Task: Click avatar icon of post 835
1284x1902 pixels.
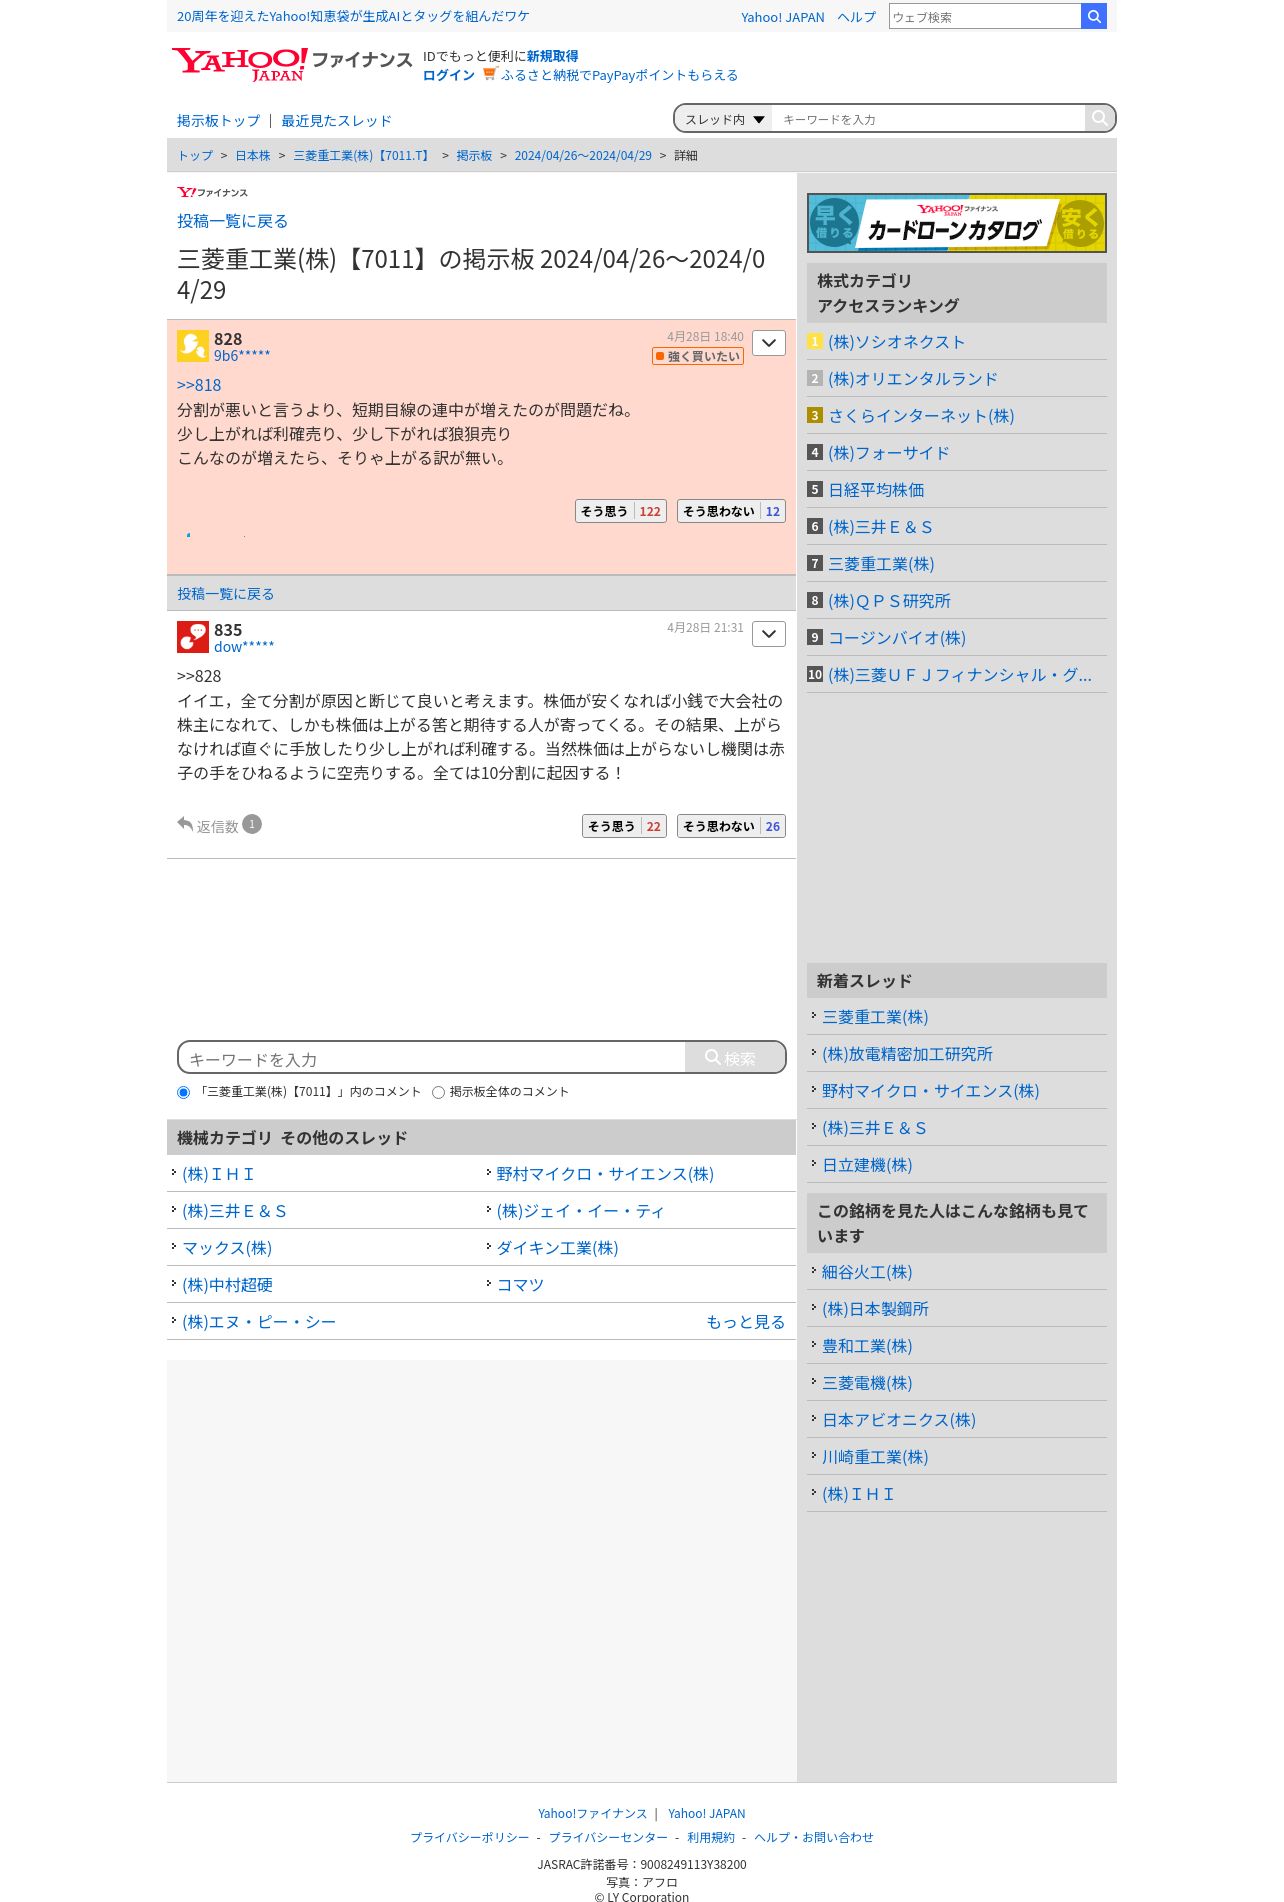Action: [192, 637]
